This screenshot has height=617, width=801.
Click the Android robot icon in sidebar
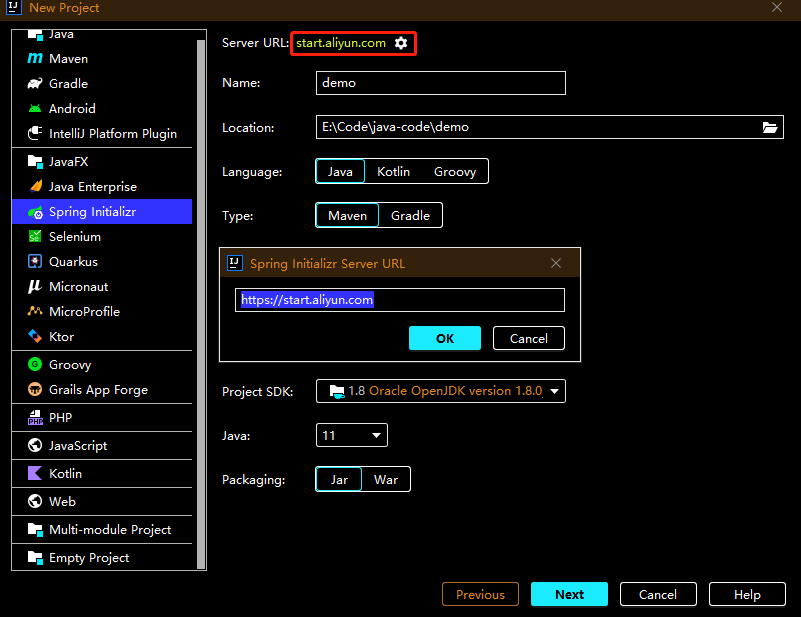click(x=35, y=108)
